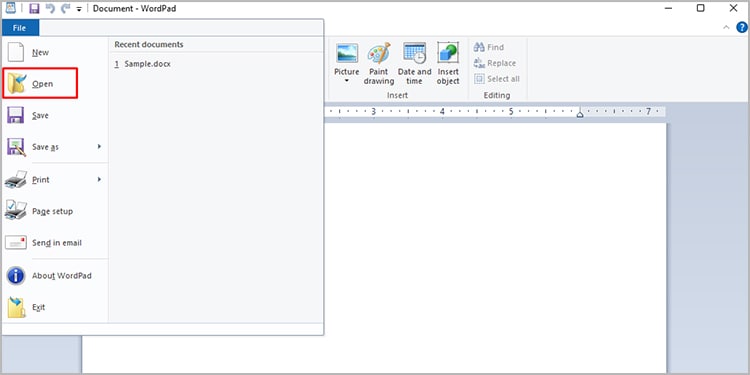The height and width of the screenshot is (375, 750).
Task: Insert Date and time
Action: click(414, 64)
